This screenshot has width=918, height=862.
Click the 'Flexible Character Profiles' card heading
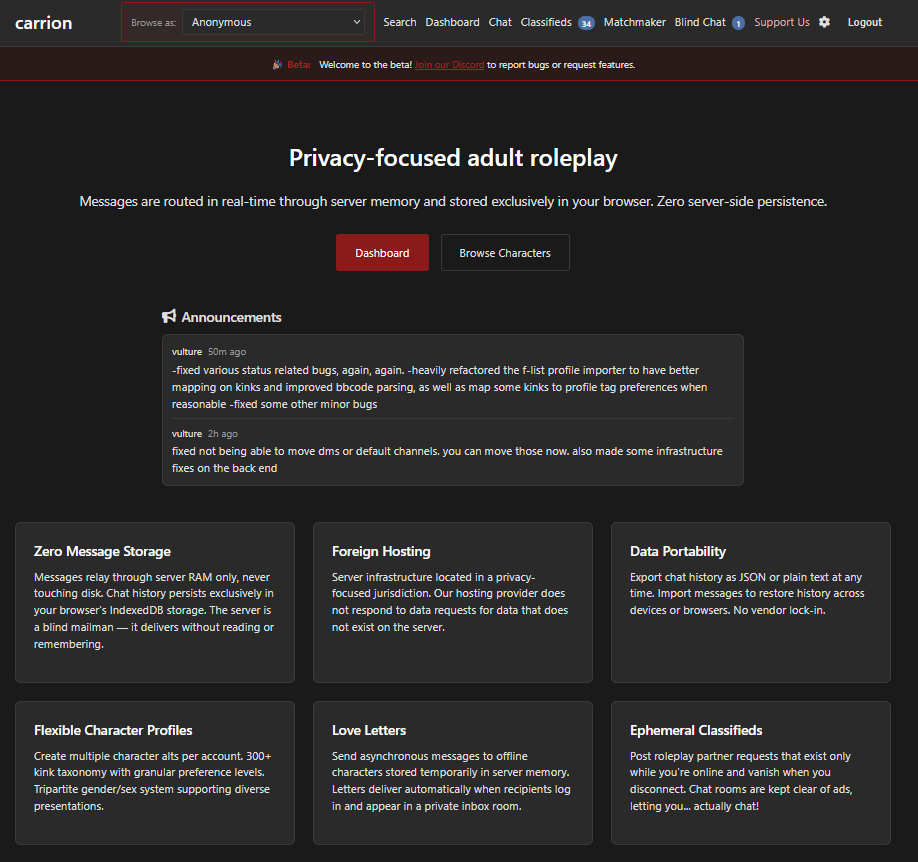pos(113,730)
